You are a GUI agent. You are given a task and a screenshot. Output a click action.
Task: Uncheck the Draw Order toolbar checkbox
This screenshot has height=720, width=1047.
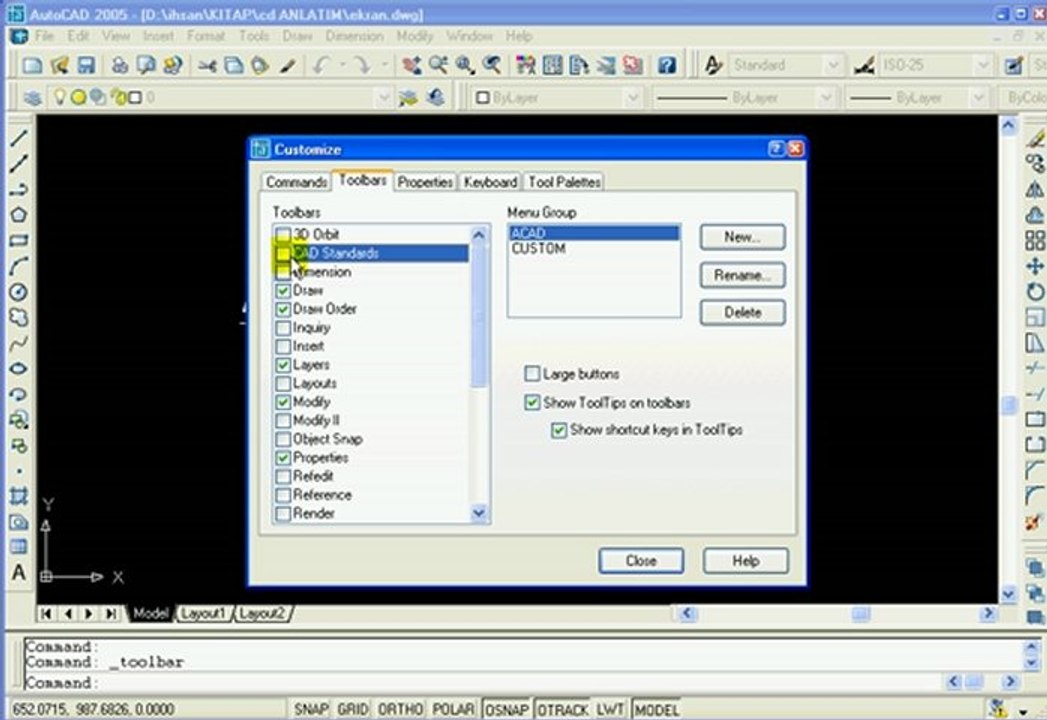[x=283, y=309]
